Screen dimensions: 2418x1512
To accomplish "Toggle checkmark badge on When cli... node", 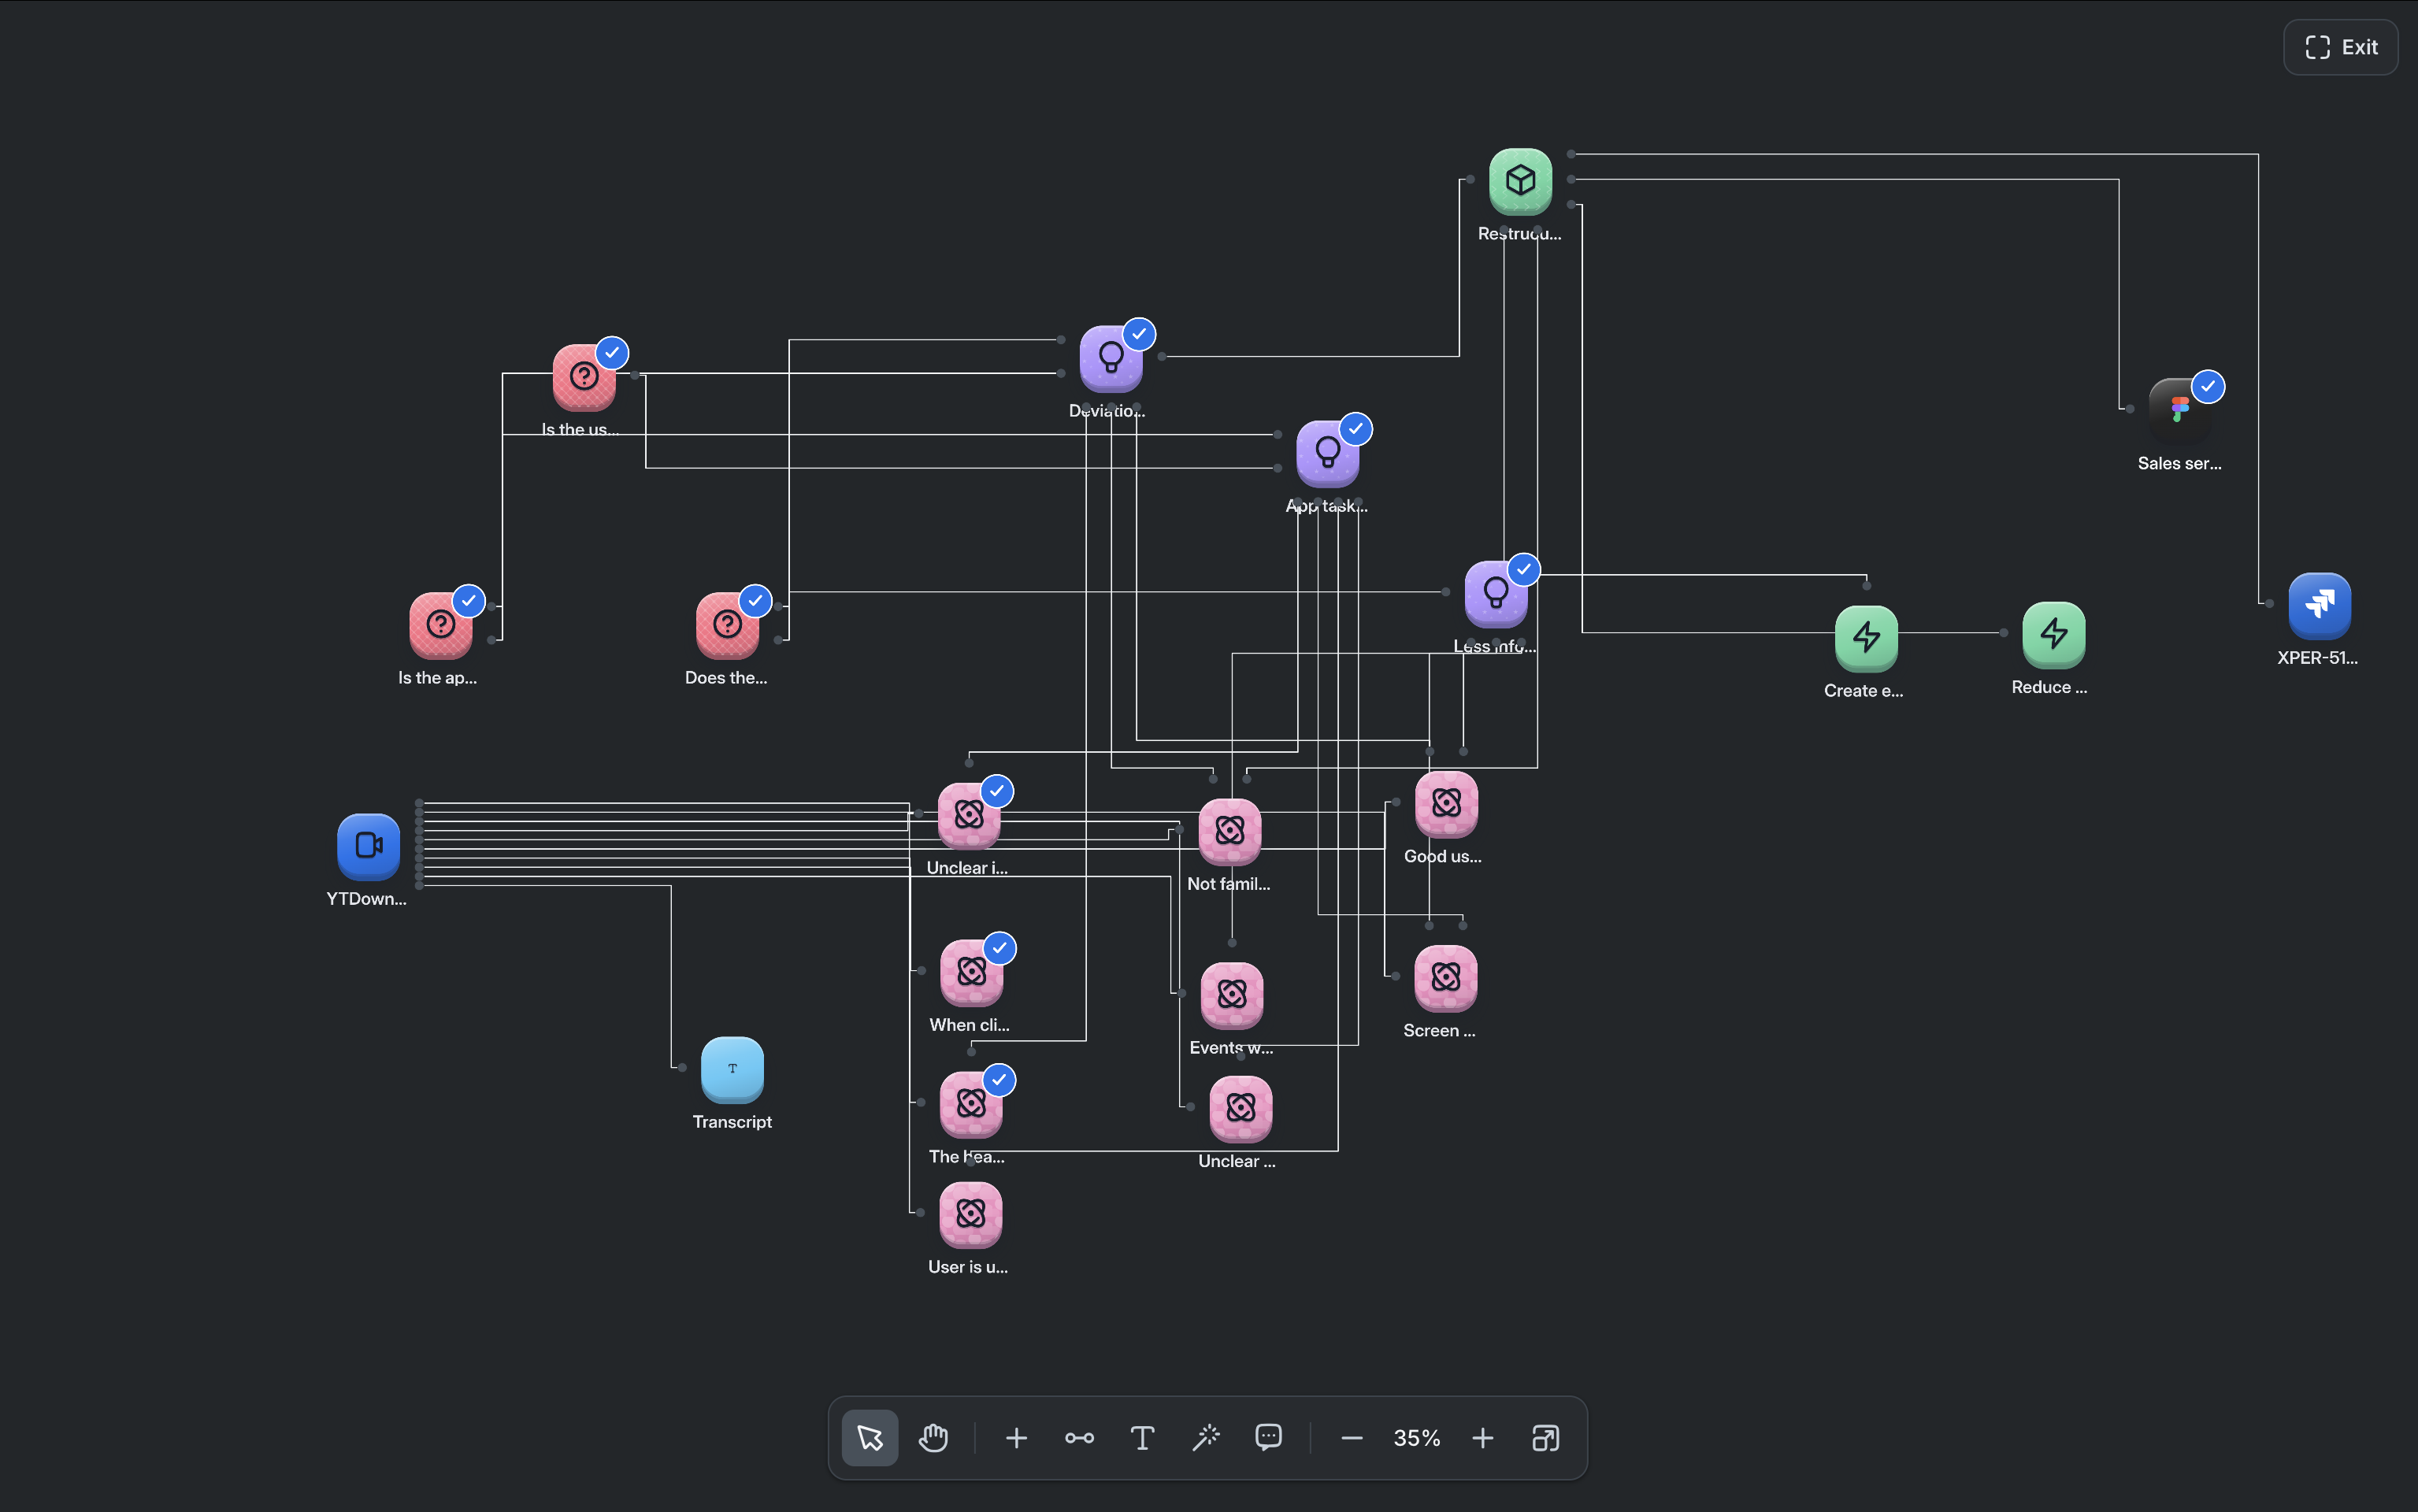I will [1000, 948].
